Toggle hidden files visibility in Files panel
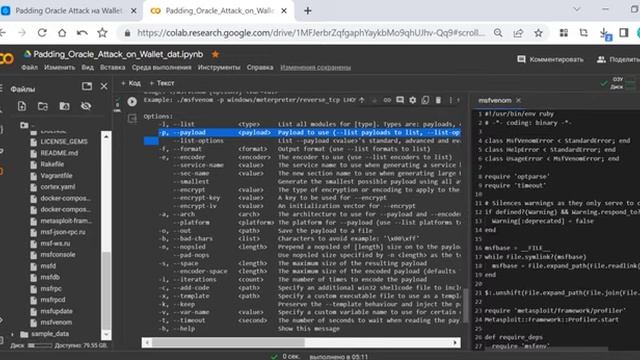This screenshot has height=360, width=640. [x=86, y=107]
